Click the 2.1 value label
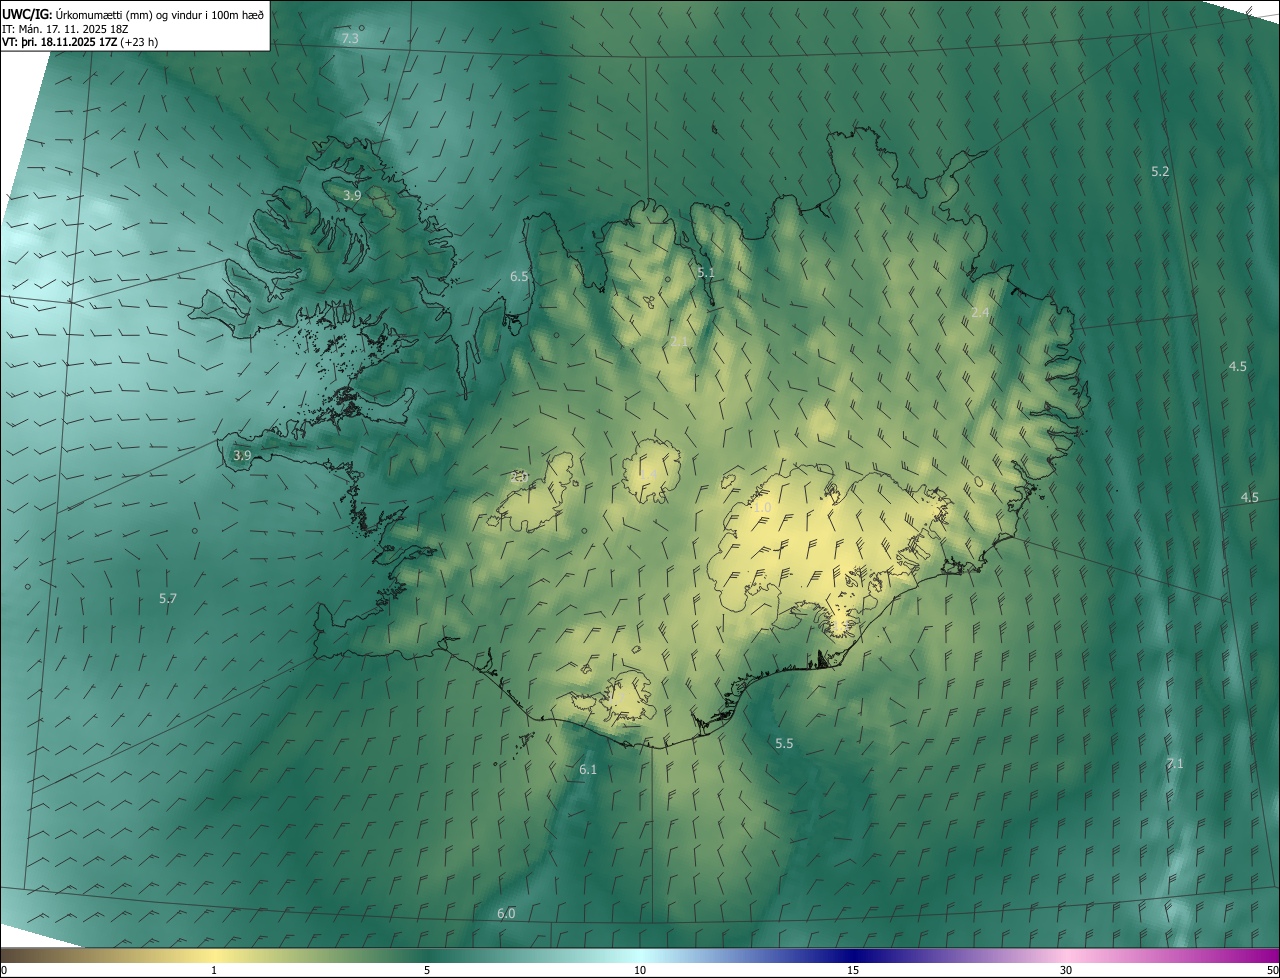The height and width of the screenshot is (978, 1280). pyautogui.click(x=679, y=341)
